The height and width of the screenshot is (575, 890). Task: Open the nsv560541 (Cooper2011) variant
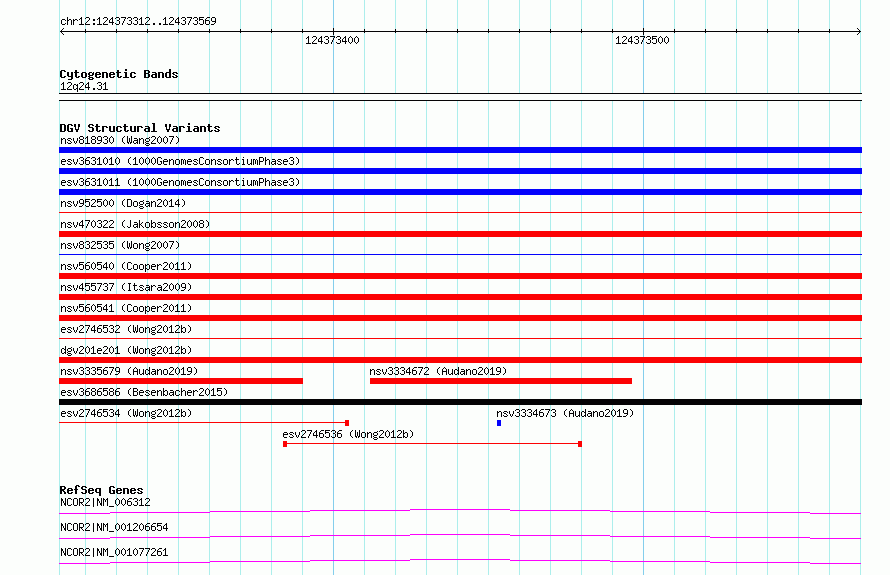[x=126, y=308]
